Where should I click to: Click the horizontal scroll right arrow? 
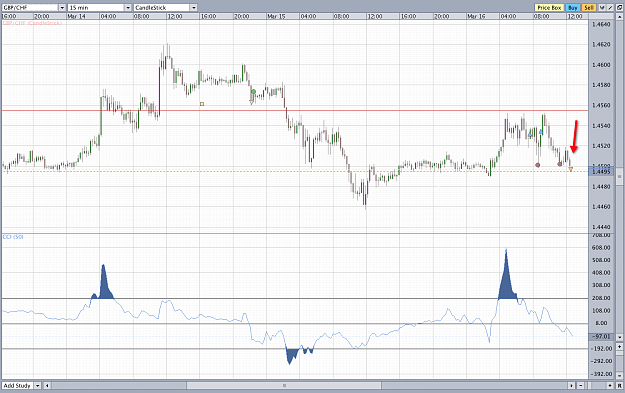pyautogui.click(x=572, y=385)
